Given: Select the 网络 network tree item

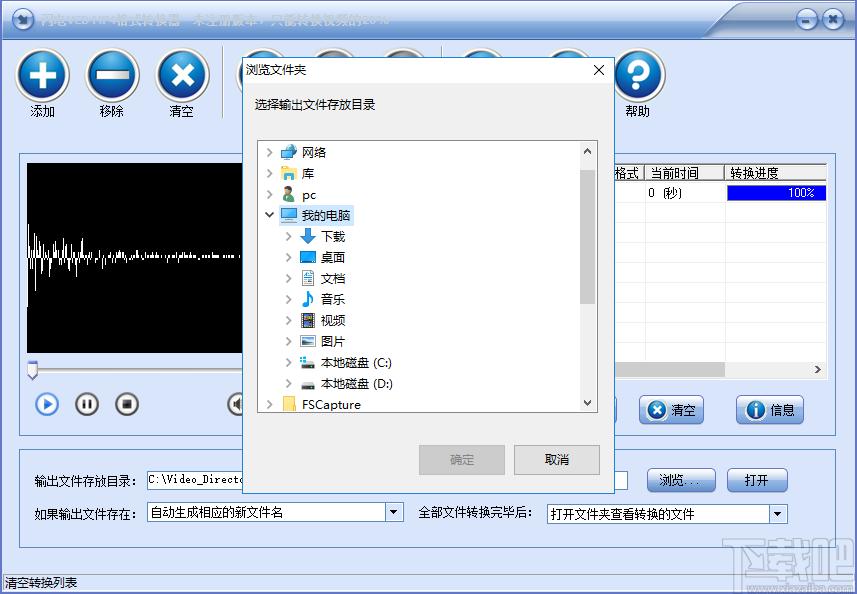Looking at the screenshot, I should pos(314,152).
